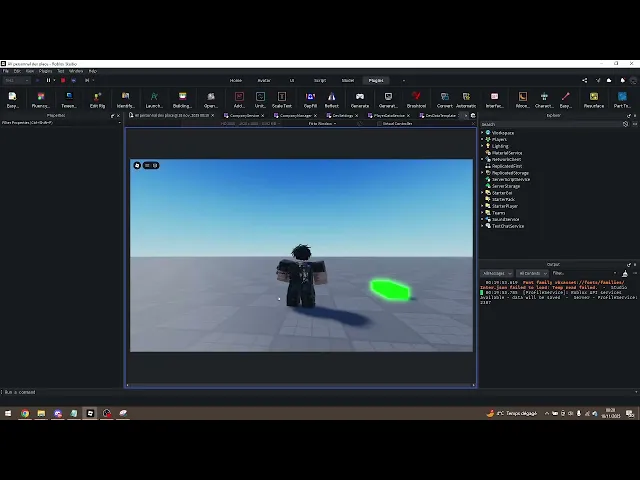
Task: Open the Scale Text plugin
Action: (282, 100)
